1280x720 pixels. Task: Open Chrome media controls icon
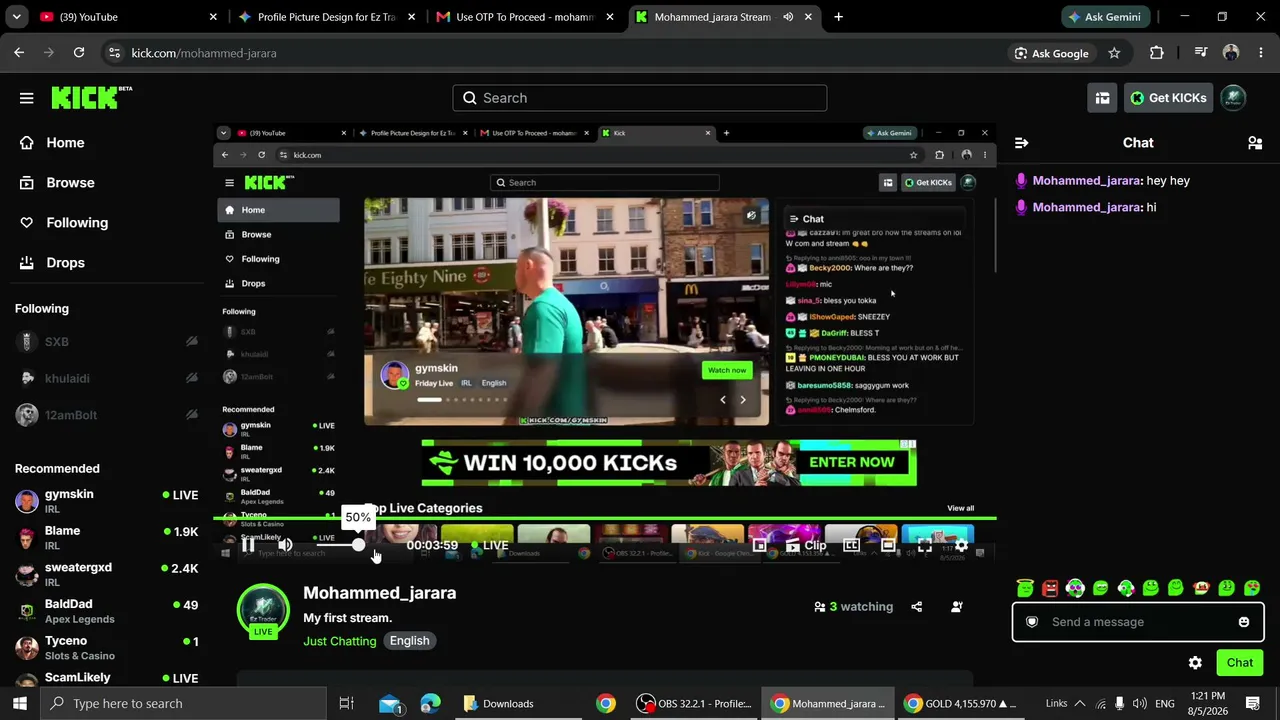click(1201, 53)
